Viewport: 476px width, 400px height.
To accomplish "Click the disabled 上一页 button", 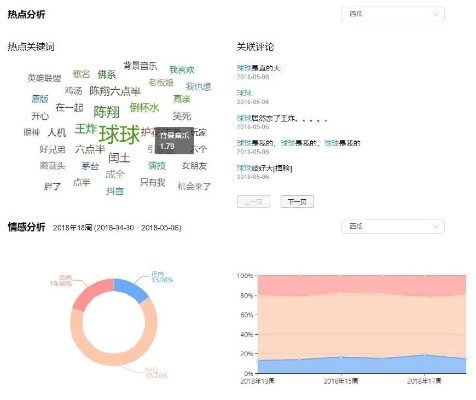I will 253,202.
